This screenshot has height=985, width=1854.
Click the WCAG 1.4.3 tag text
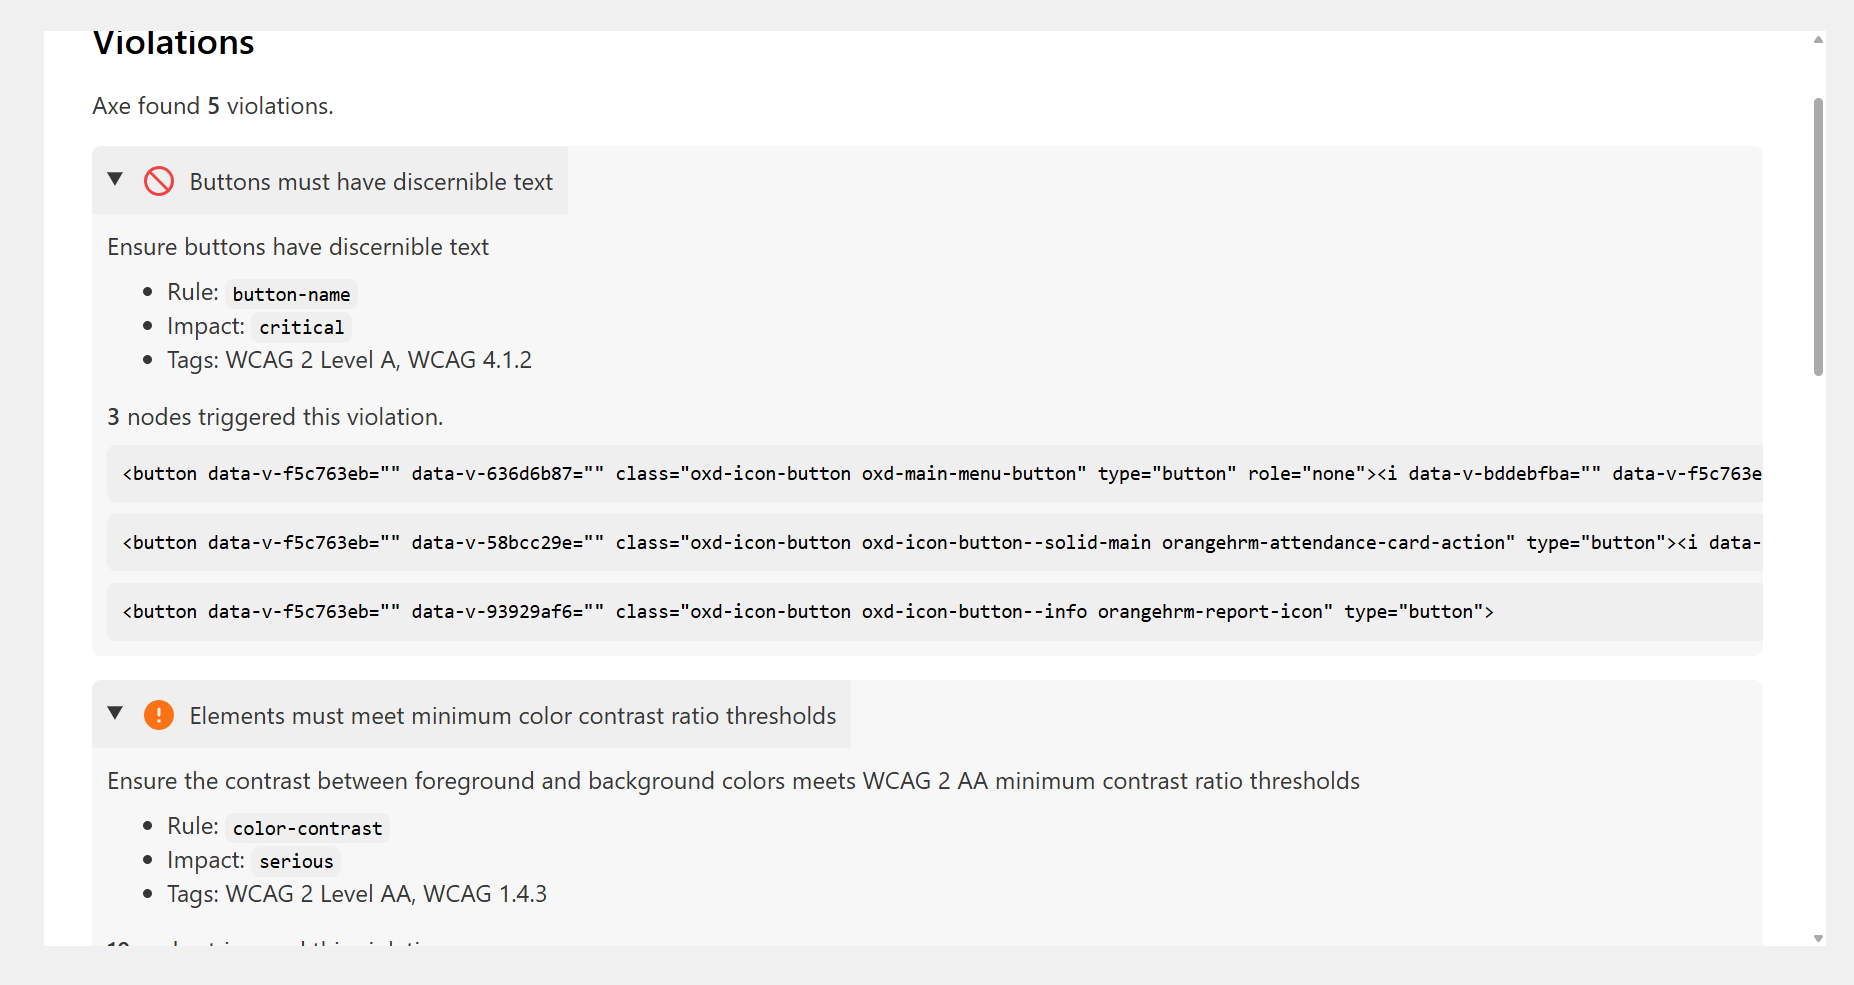[x=486, y=893]
